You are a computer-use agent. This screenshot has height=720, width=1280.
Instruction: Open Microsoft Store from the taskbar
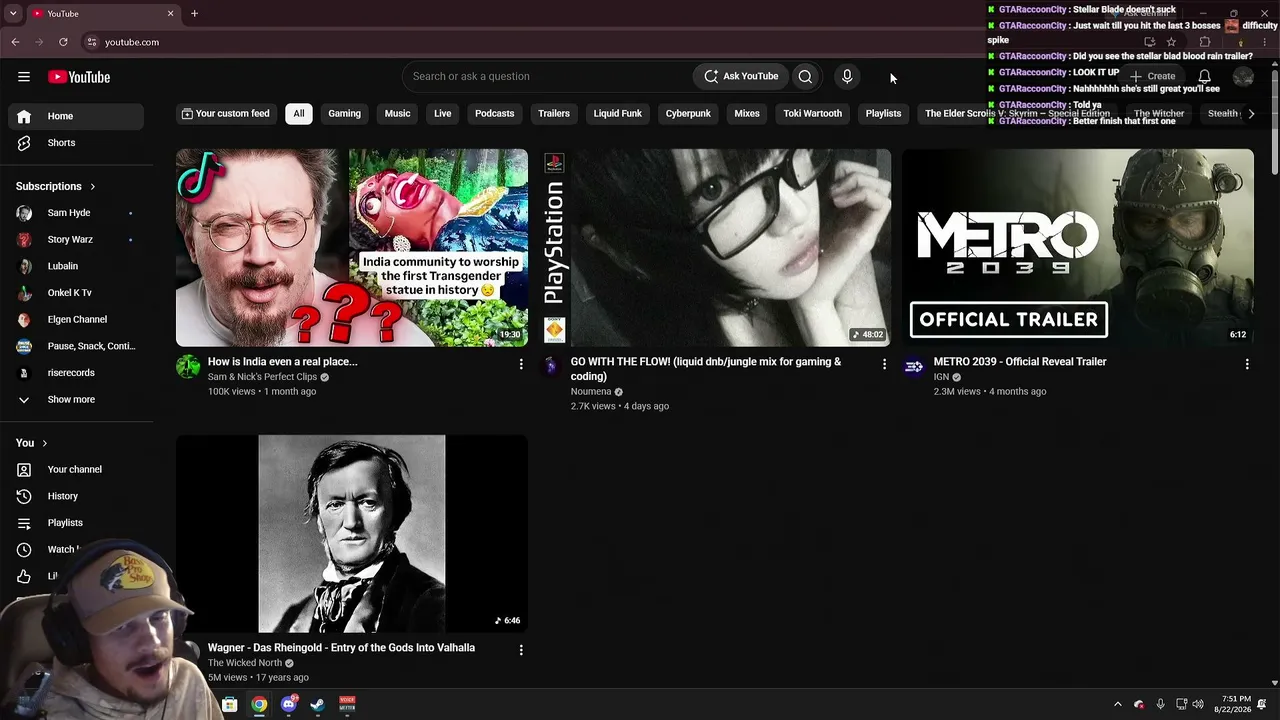point(230,704)
